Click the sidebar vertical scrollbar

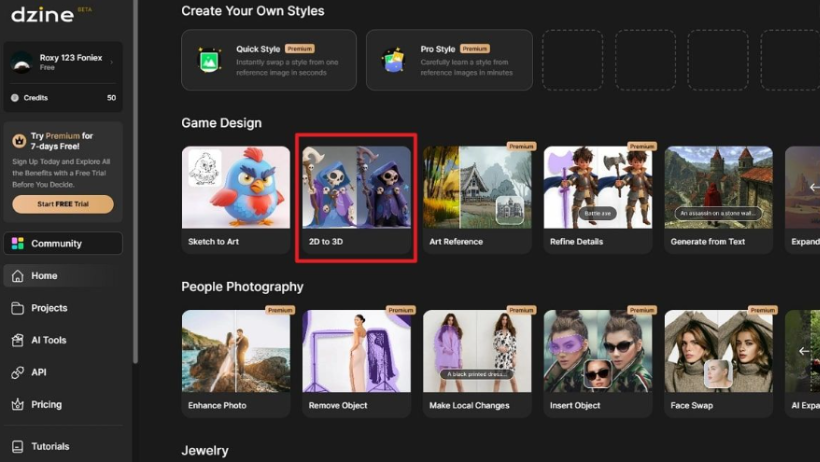[135, 182]
